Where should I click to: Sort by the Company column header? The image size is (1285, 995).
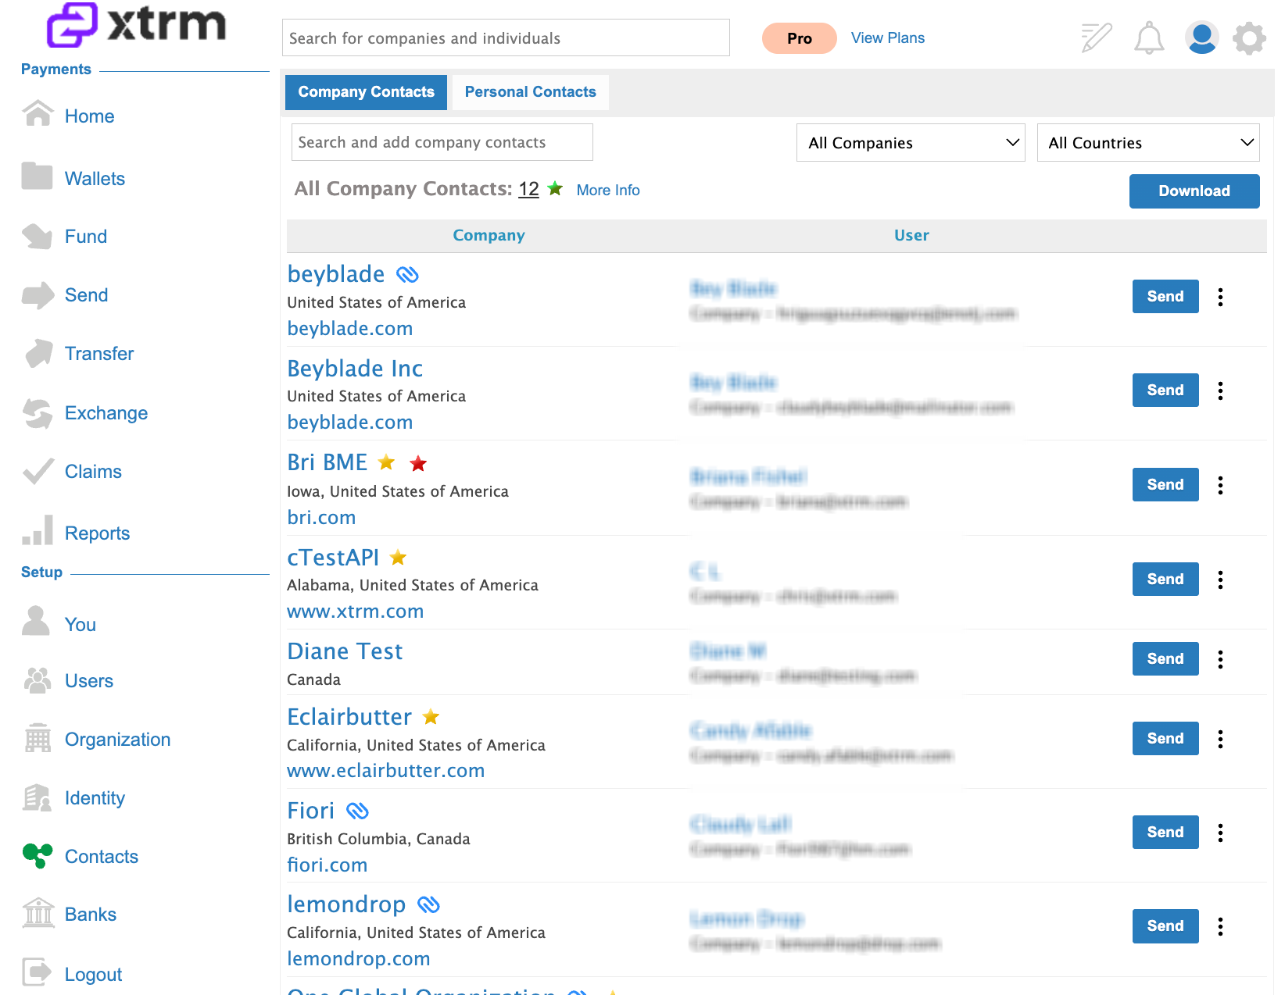click(x=488, y=235)
